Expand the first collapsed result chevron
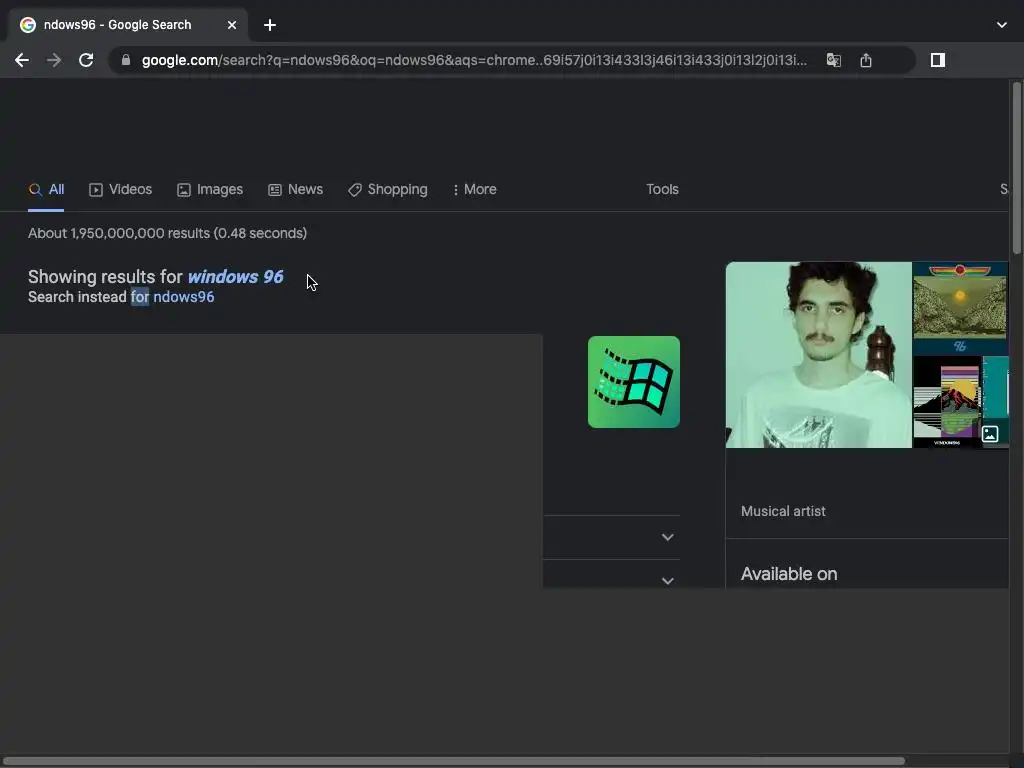1024x768 pixels. point(667,537)
